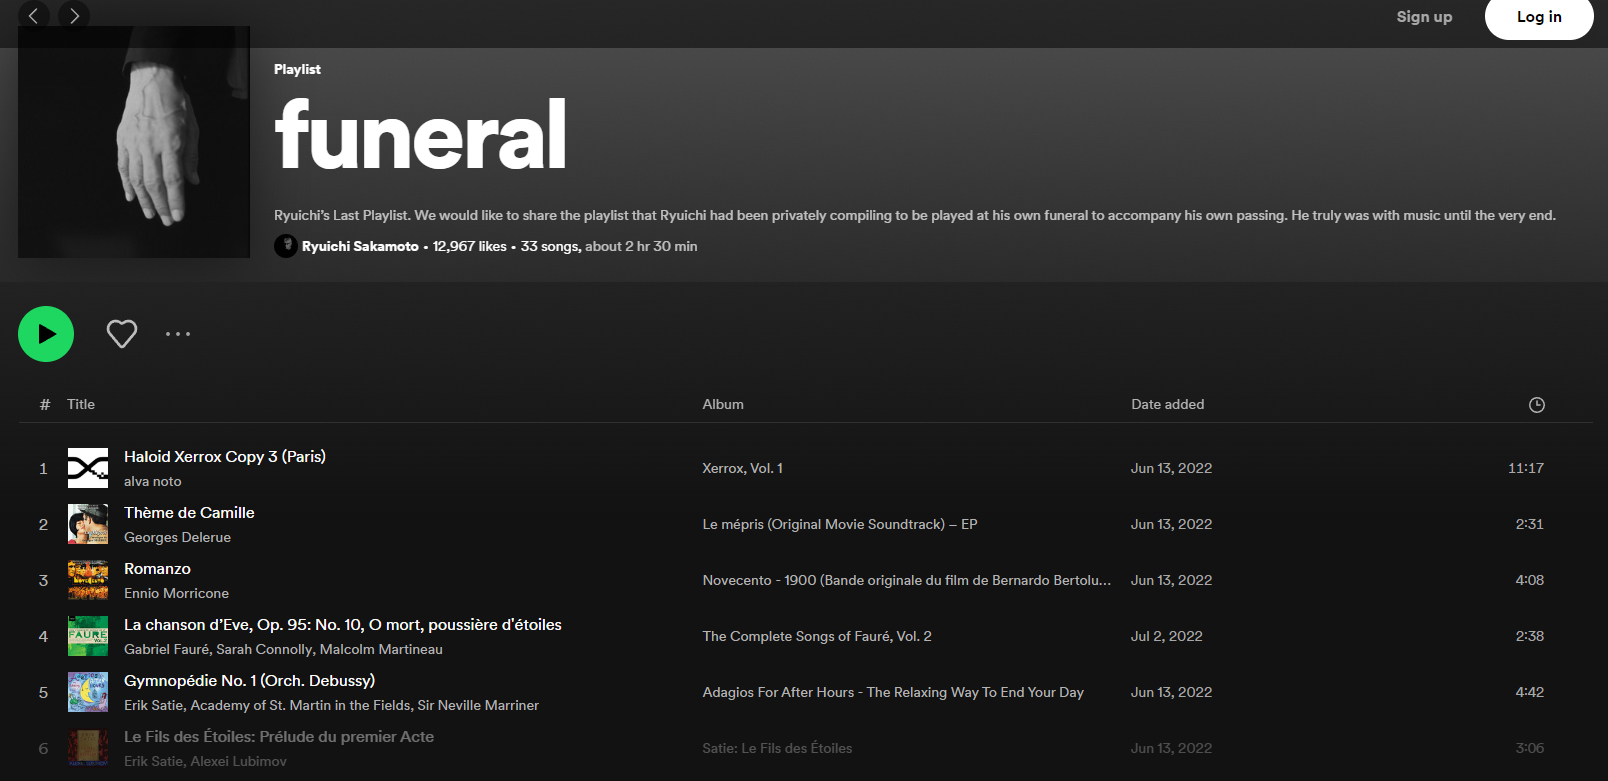Click track number 1 in the list

(43, 468)
